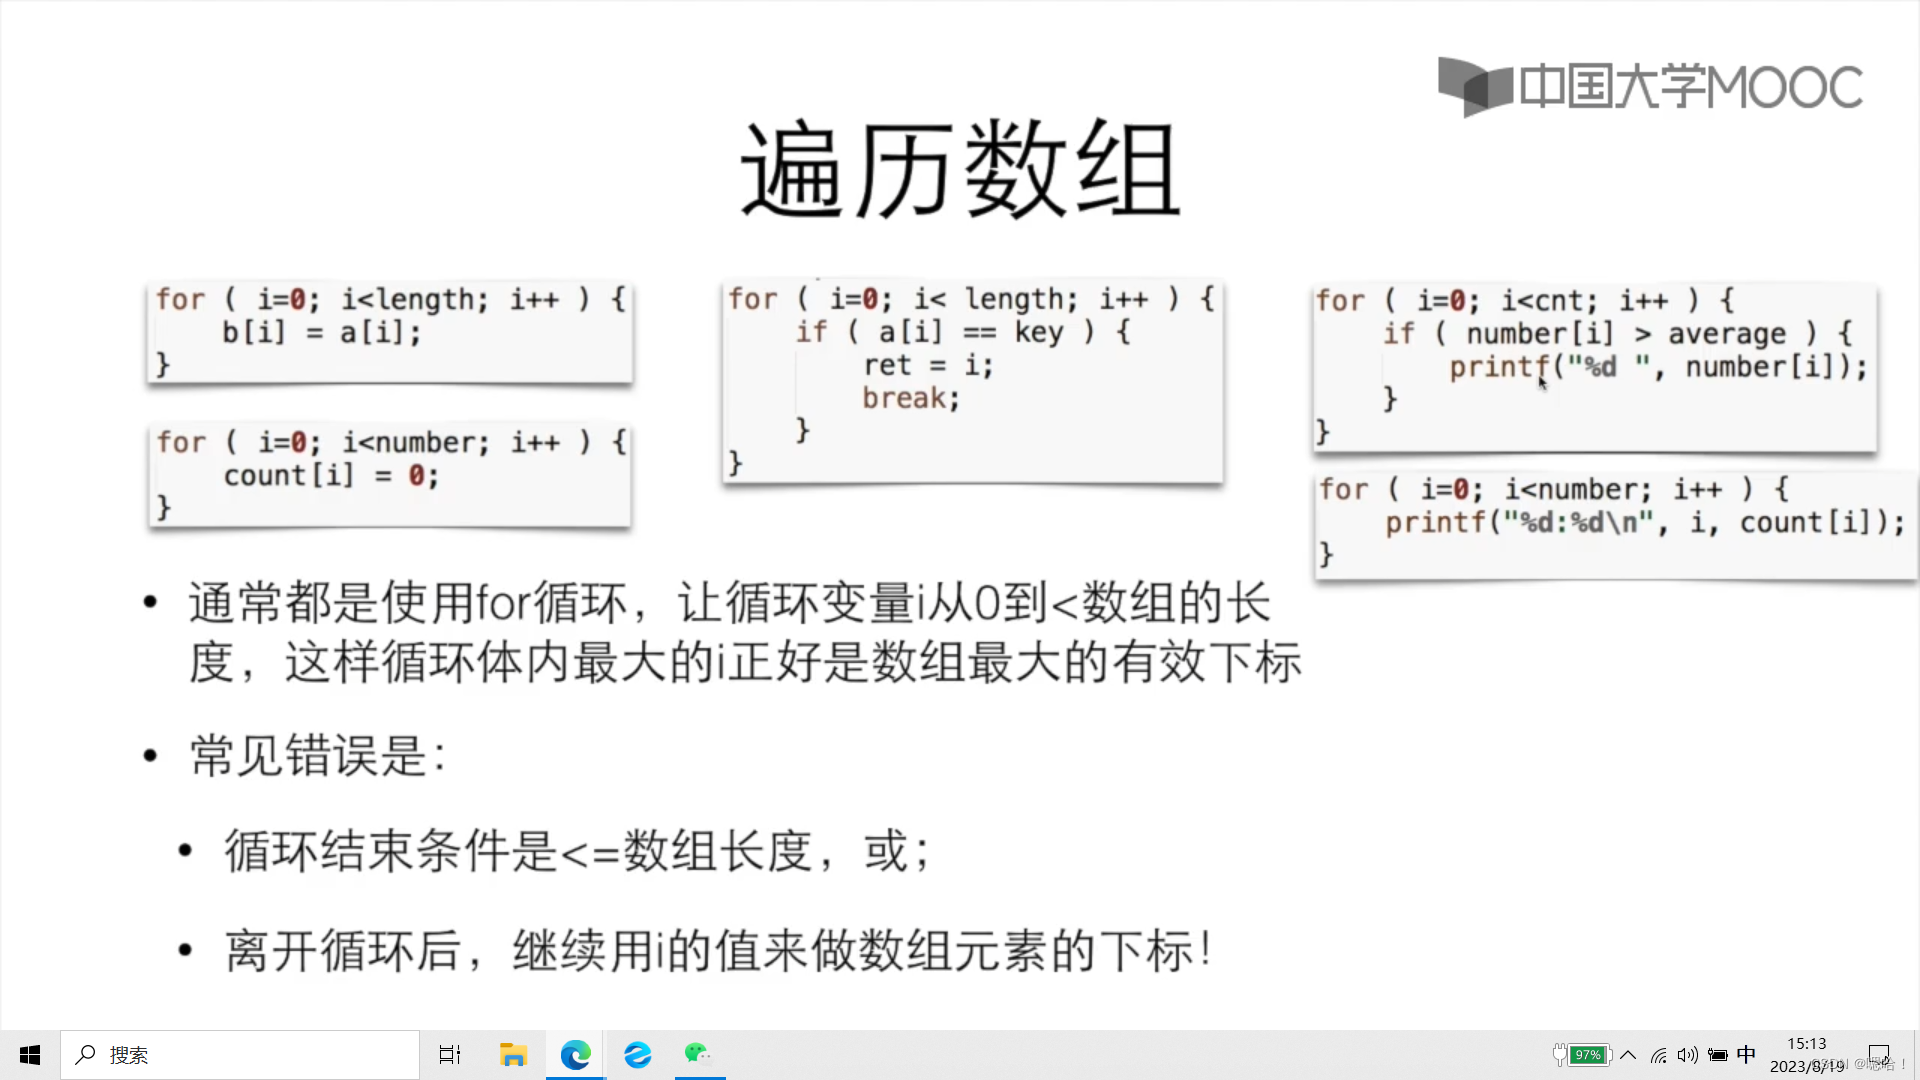Image resolution: width=1920 pixels, height=1080 pixels.
Task: Switch to Microsoft Edge on the taskbar
Action: [576, 1055]
